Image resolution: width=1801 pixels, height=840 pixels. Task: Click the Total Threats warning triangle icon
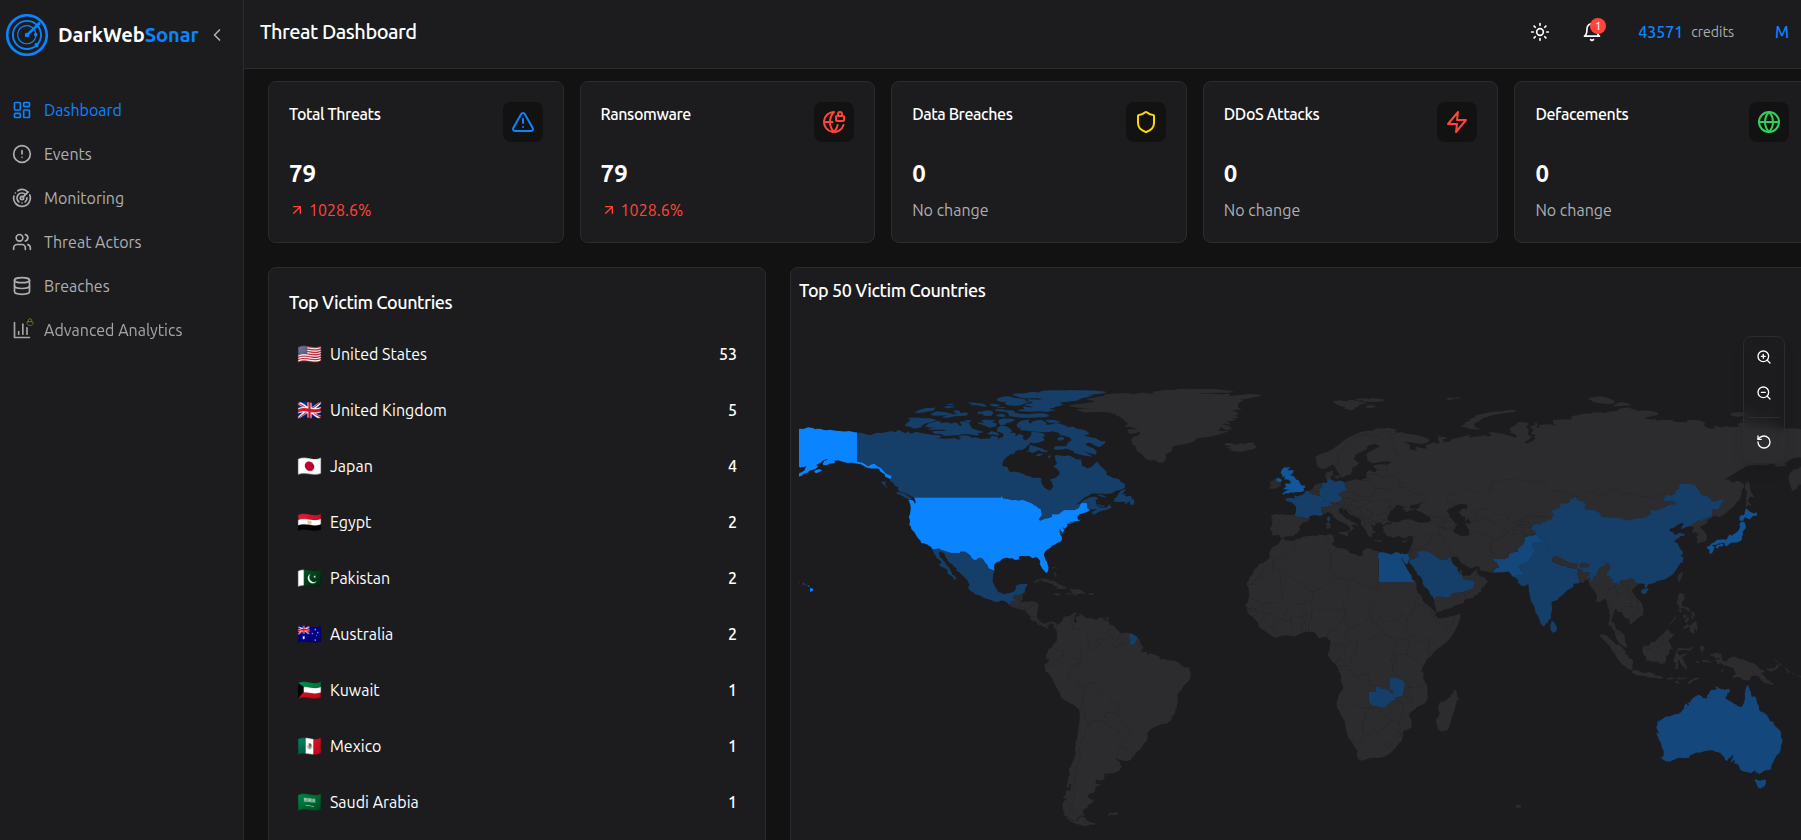(522, 122)
